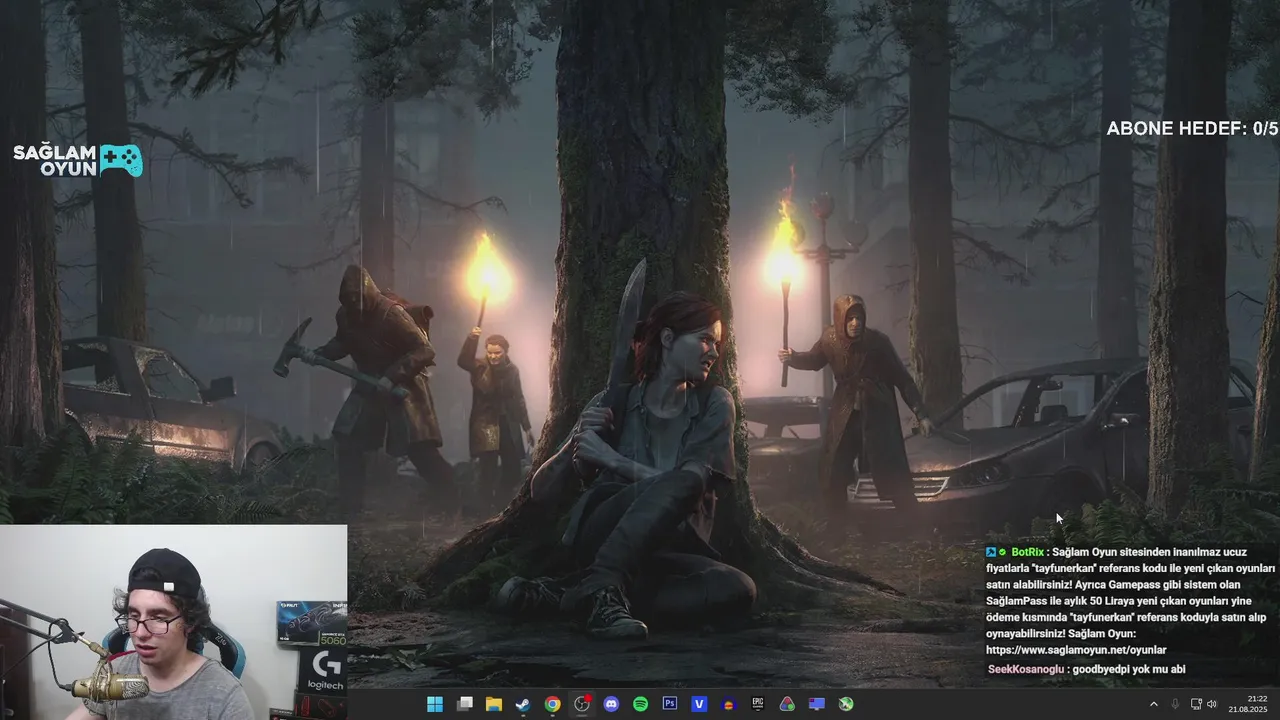Open Epic Games Launcher from the taskbar
The height and width of the screenshot is (720, 1280).
(758, 704)
